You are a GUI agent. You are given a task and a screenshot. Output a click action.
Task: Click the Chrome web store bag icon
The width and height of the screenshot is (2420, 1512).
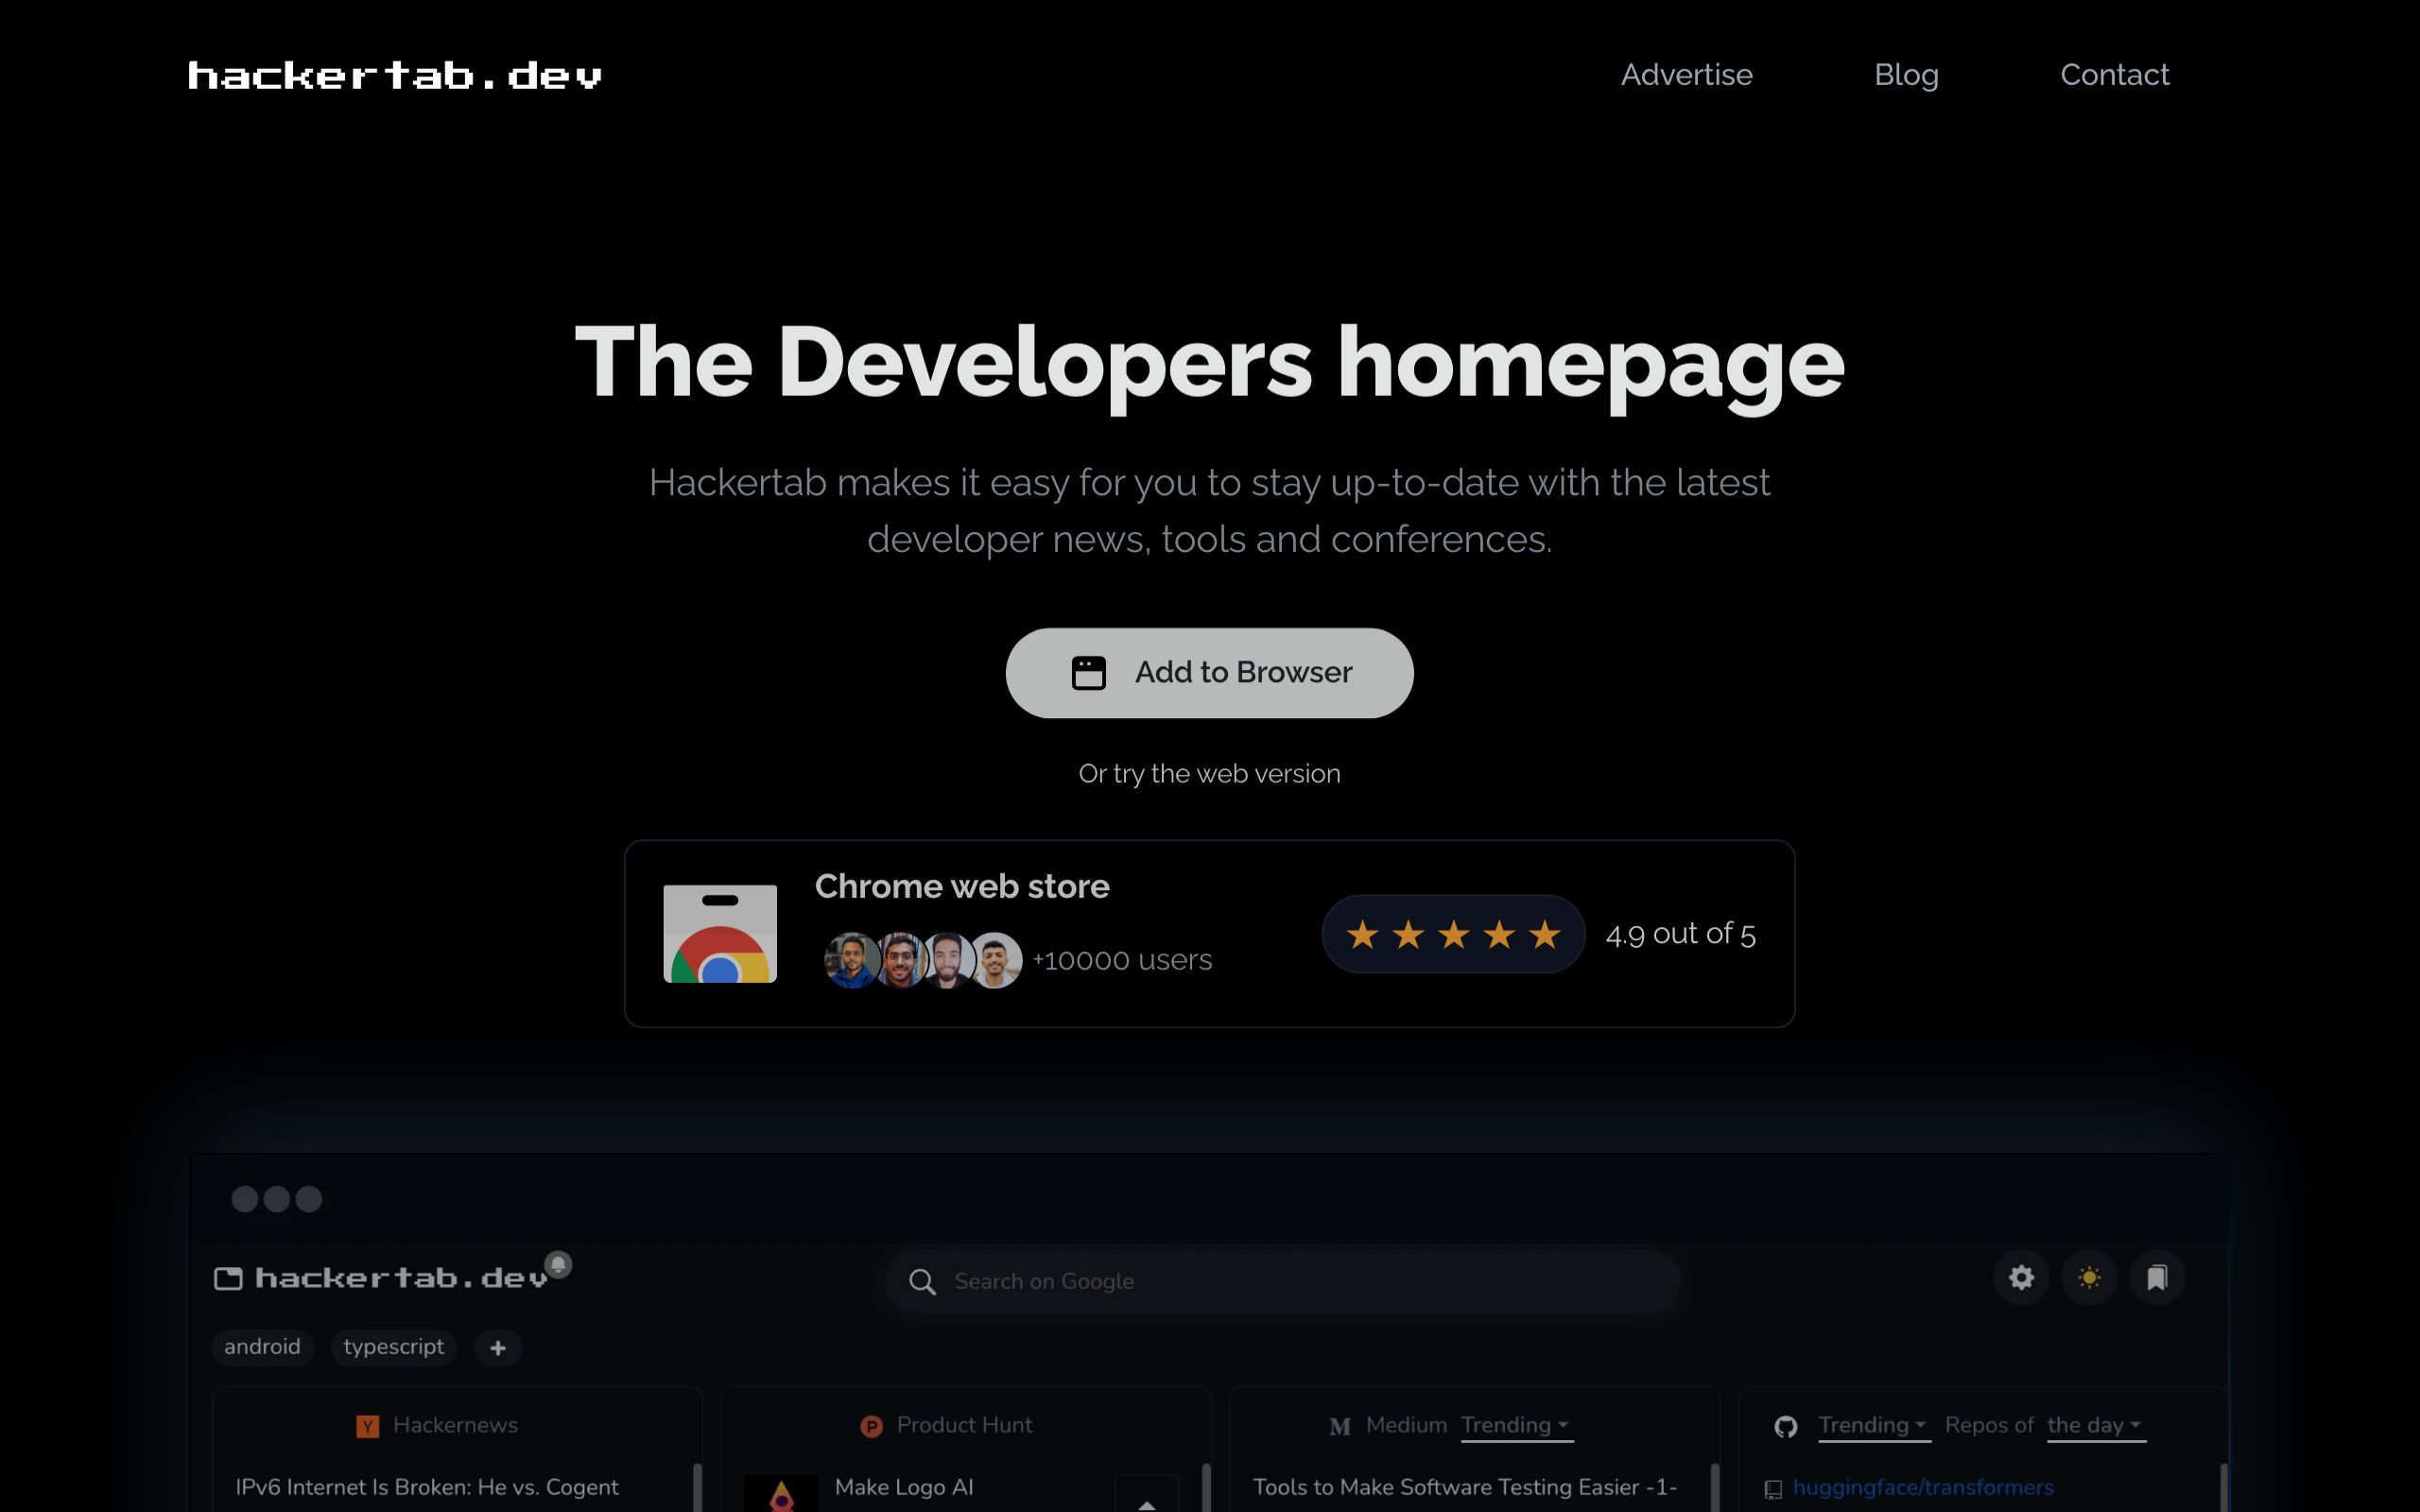pos(720,933)
